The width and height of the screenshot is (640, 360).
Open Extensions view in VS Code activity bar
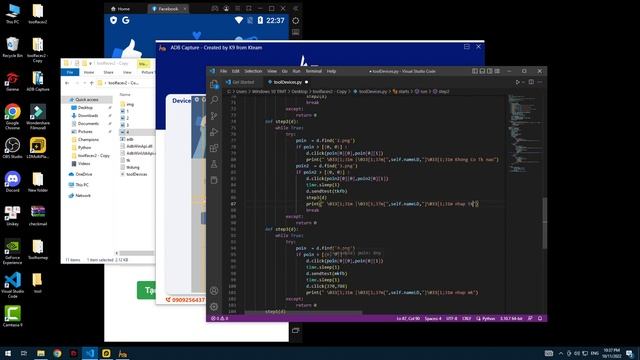[214, 148]
